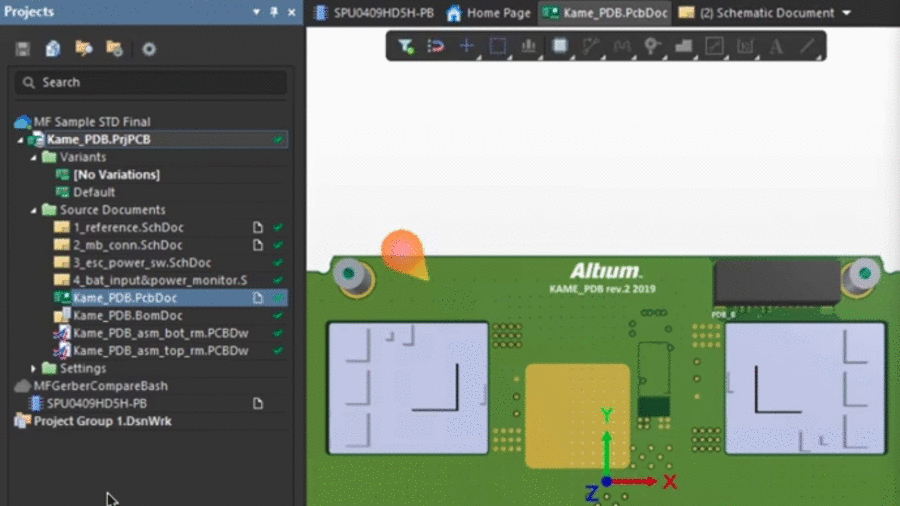Select the Place line tool
Viewport: 900px width, 506px height.
tap(807, 46)
